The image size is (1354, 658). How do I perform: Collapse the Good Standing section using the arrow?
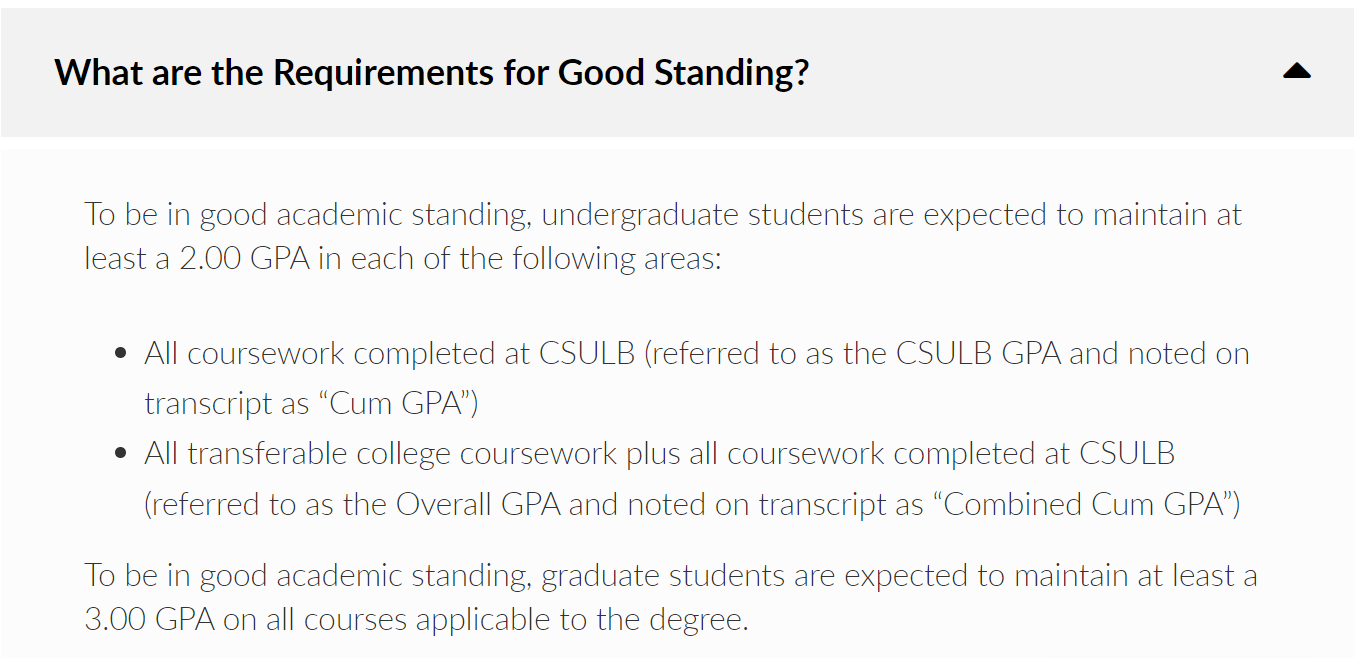pos(1296,71)
